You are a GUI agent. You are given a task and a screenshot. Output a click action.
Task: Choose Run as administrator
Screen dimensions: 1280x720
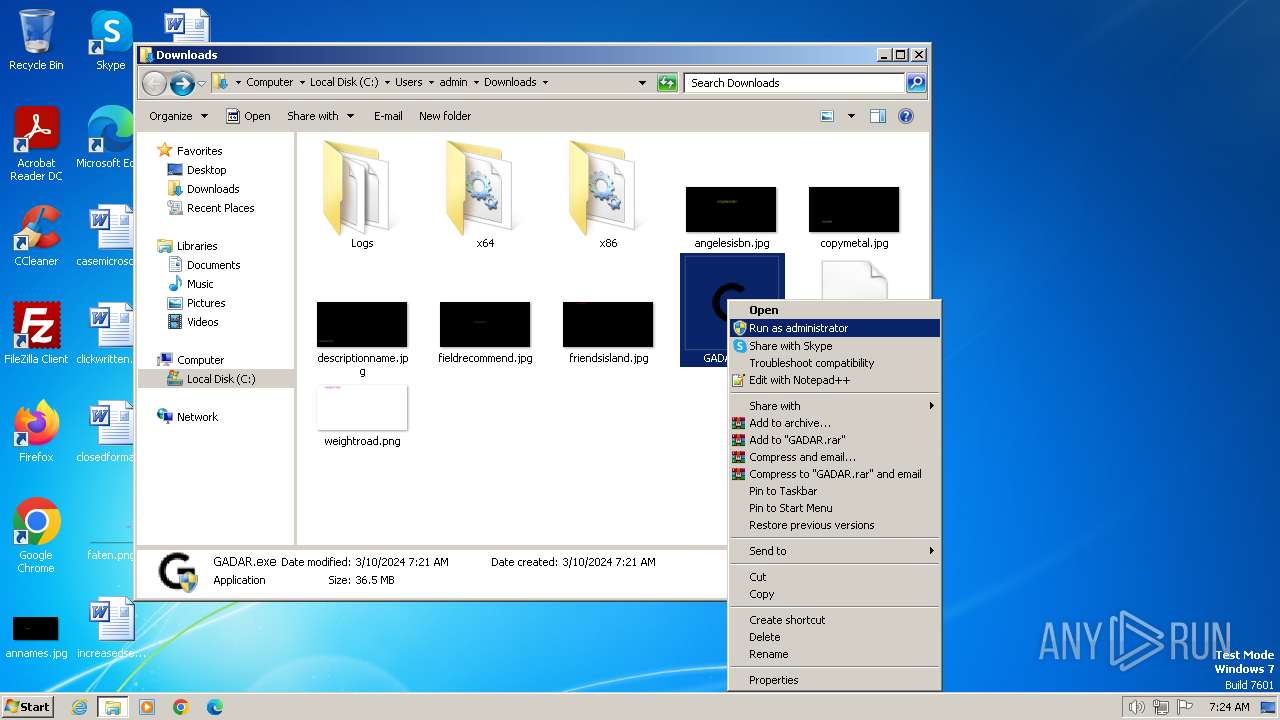click(x=835, y=328)
